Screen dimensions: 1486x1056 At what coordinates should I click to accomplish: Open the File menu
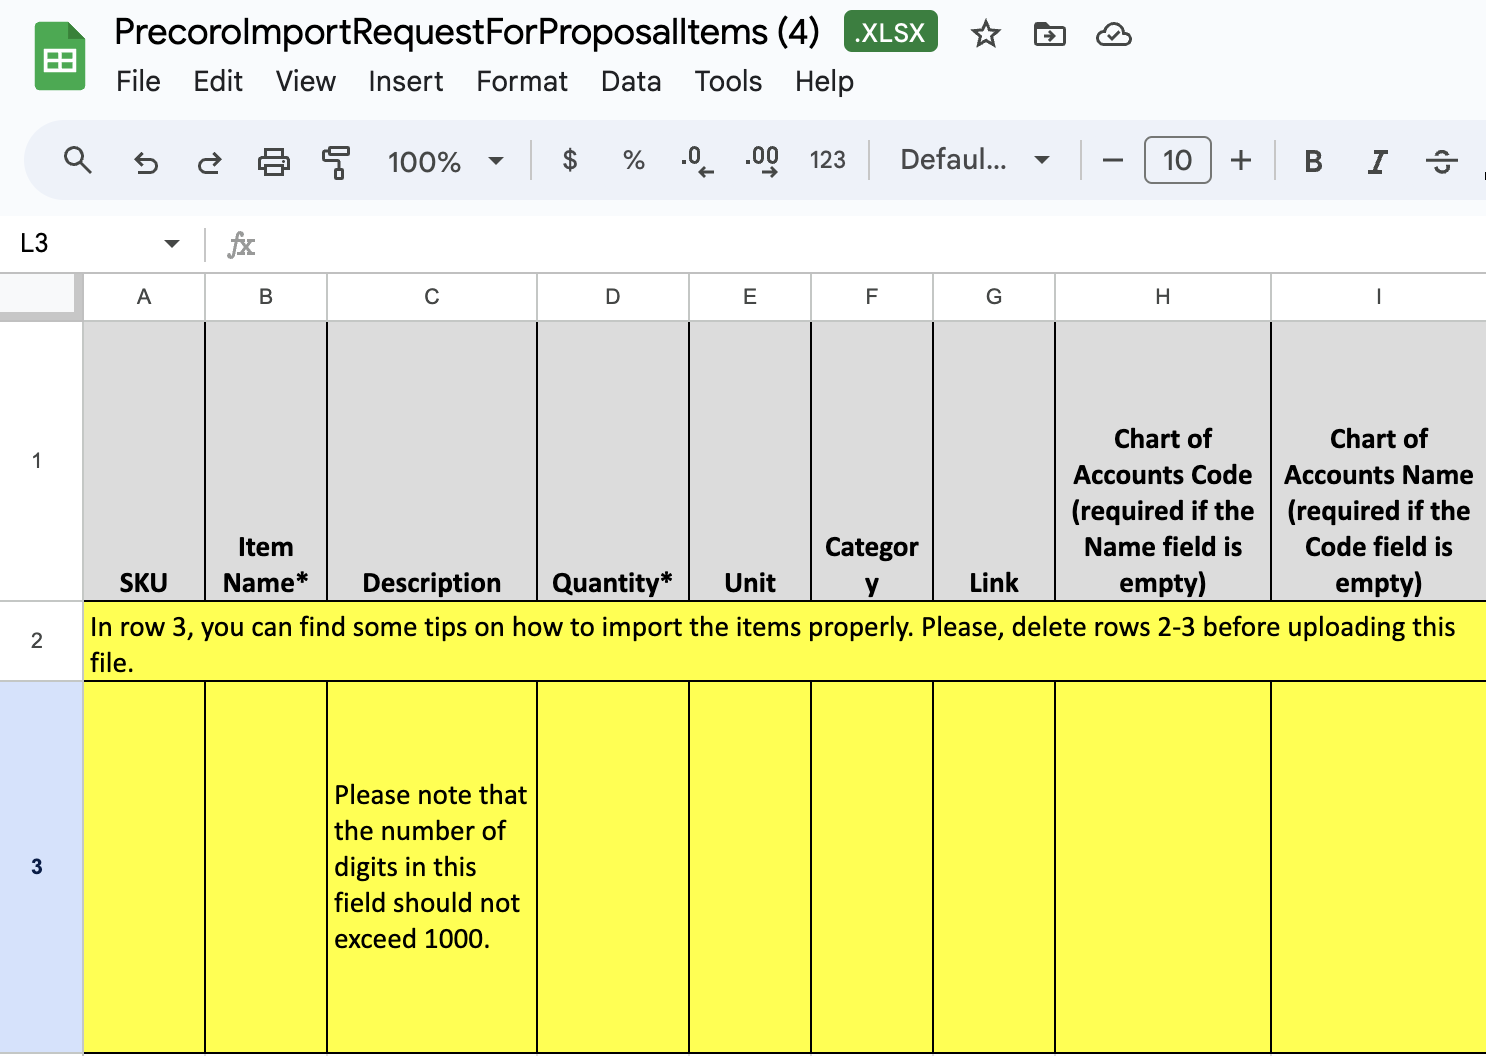[138, 81]
